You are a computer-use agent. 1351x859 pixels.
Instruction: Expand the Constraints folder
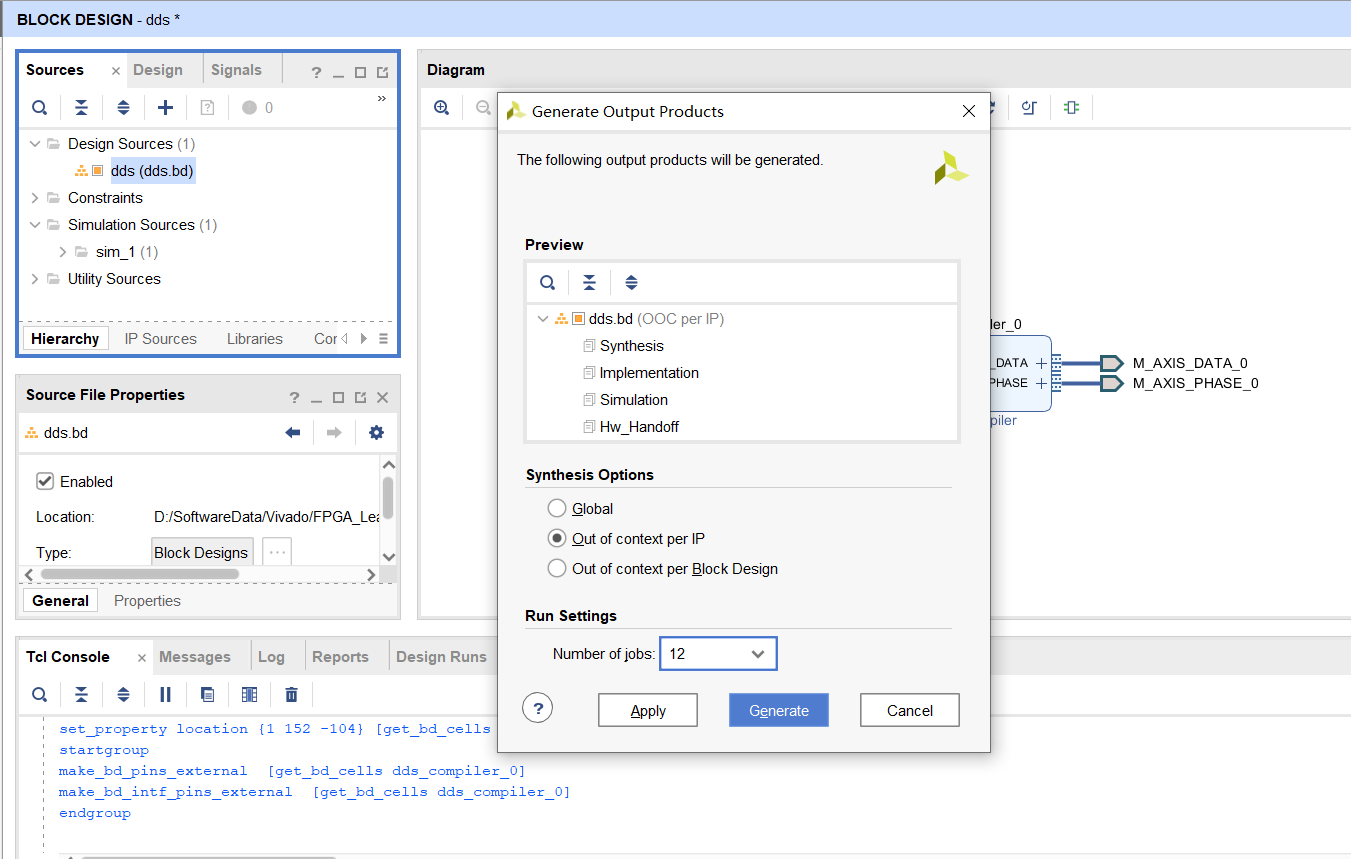(x=36, y=198)
